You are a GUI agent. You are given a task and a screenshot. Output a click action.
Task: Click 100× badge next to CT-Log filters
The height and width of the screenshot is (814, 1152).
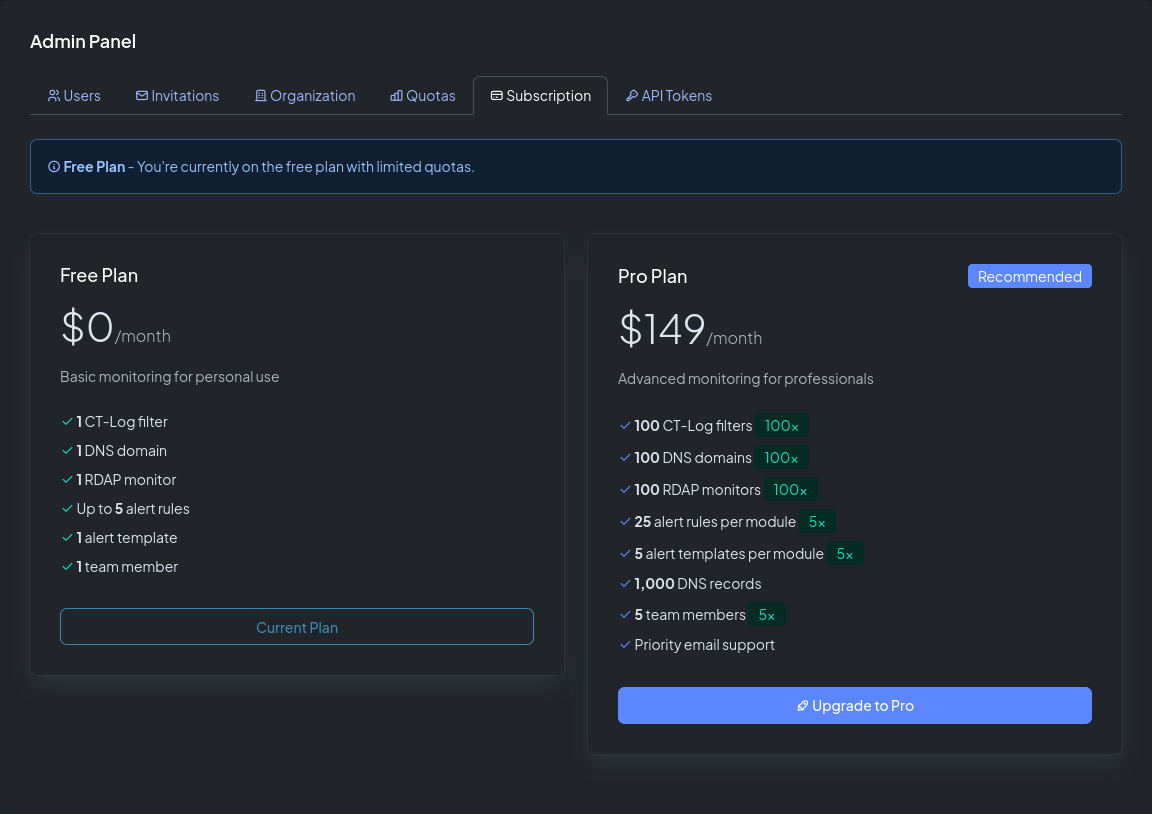click(x=782, y=425)
